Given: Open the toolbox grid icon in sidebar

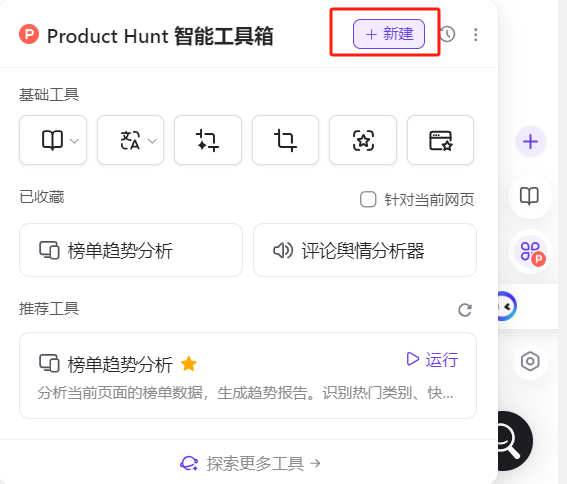Looking at the screenshot, I should click(530, 251).
